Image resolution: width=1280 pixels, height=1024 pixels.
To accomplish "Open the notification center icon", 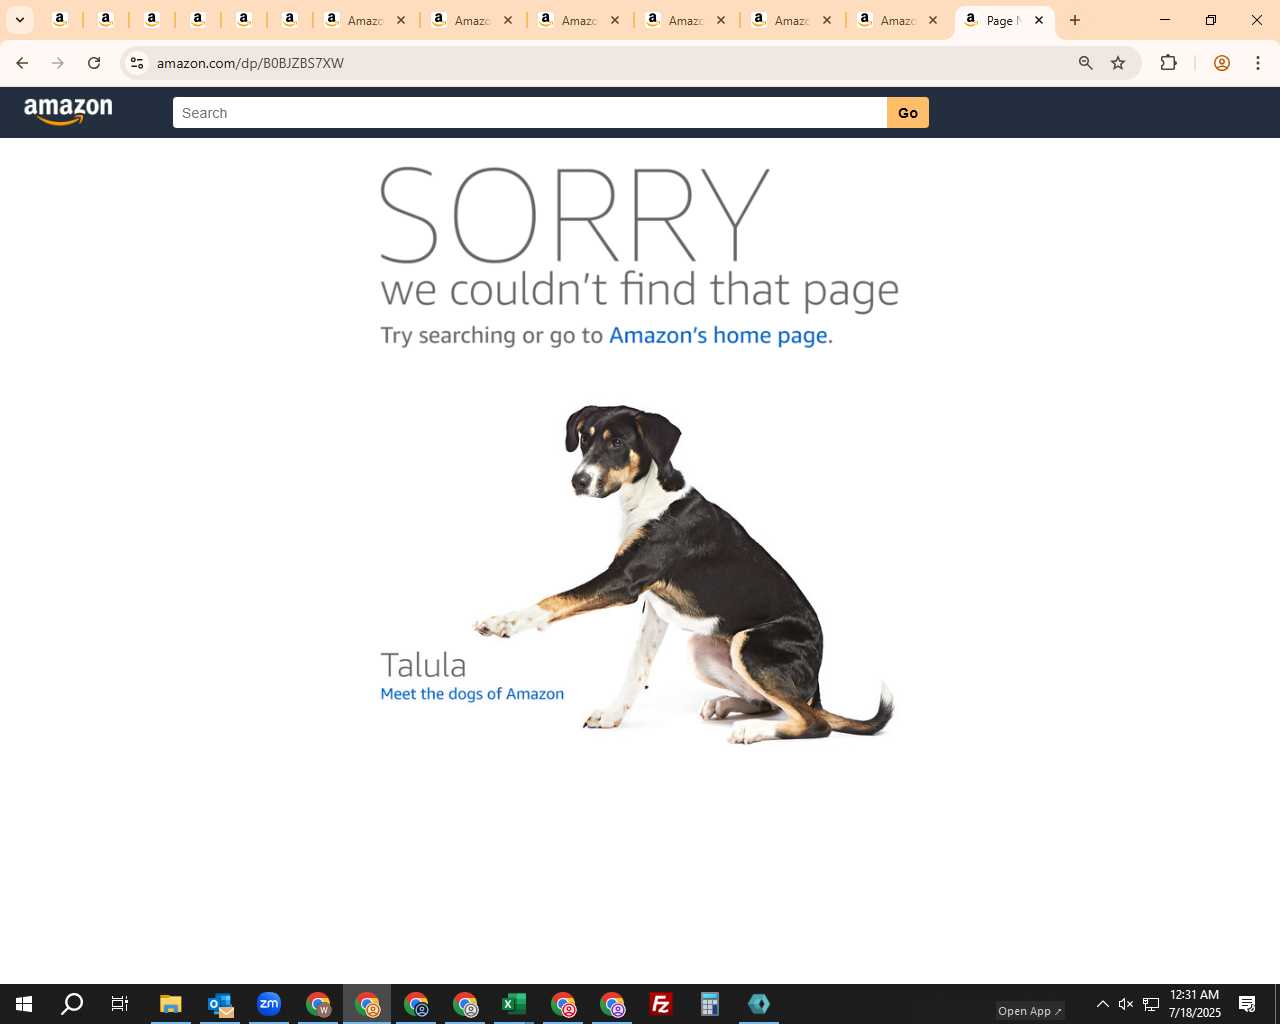I will 1247,1004.
